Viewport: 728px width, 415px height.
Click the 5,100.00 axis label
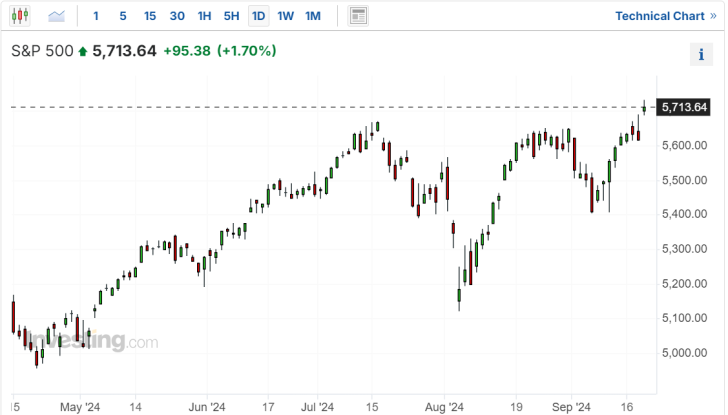click(x=684, y=318)
